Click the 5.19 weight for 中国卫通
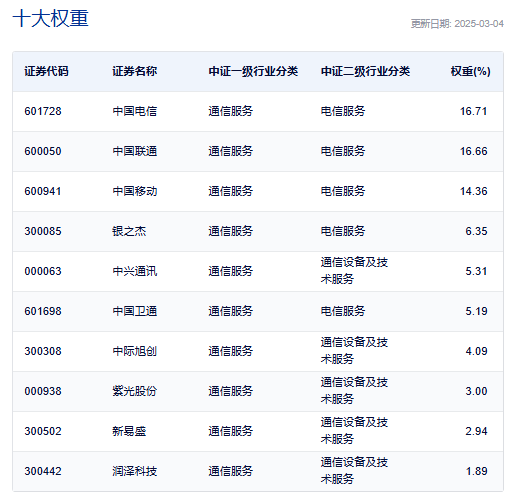This screenshot has width=518, height=502. coord(476,311)
